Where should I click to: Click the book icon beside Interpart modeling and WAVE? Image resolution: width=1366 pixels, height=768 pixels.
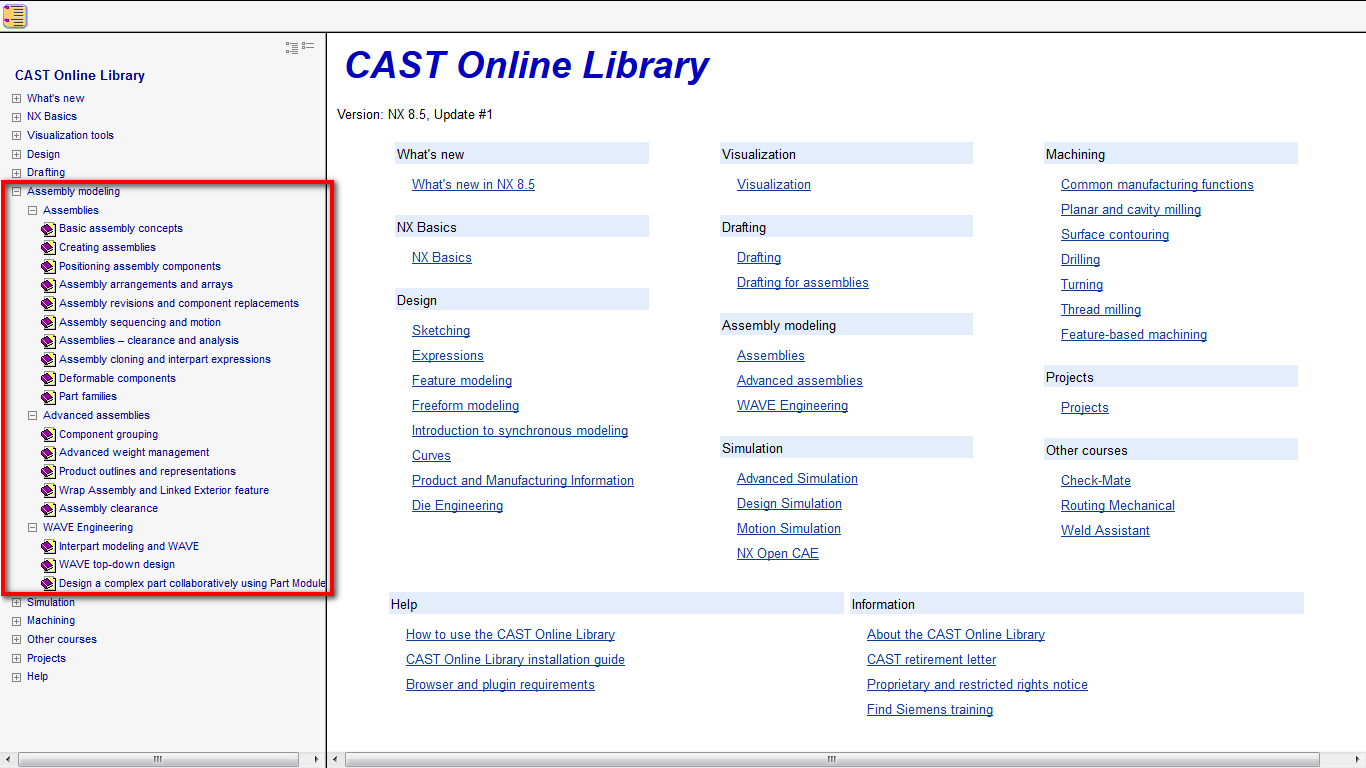(x=48, y=547)
